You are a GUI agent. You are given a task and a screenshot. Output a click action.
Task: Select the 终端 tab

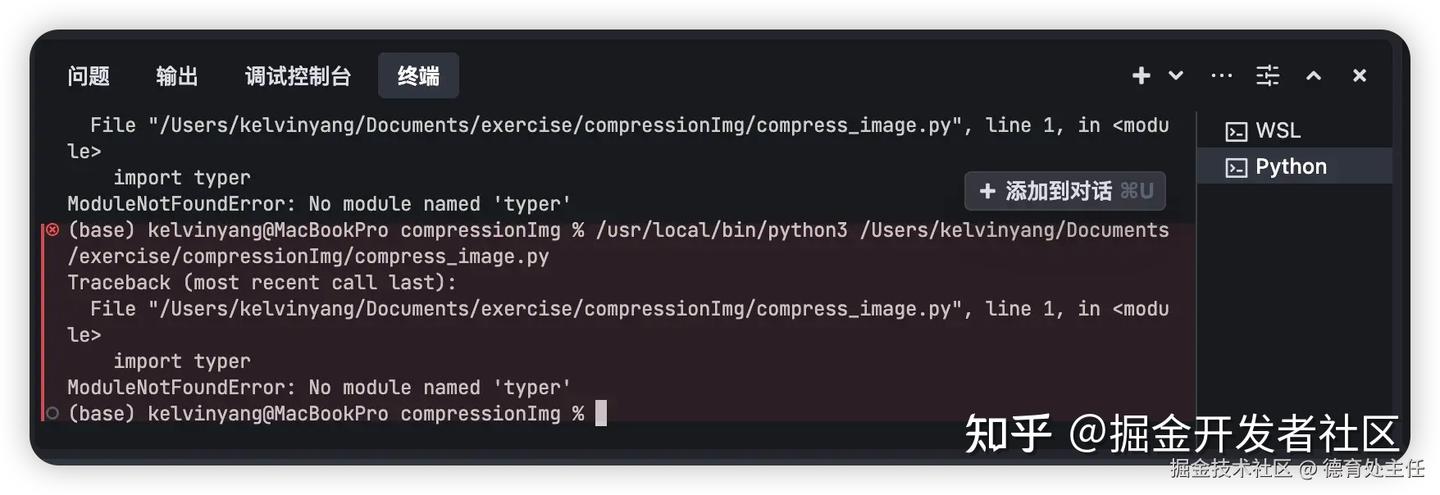click(x=418, y=76)
